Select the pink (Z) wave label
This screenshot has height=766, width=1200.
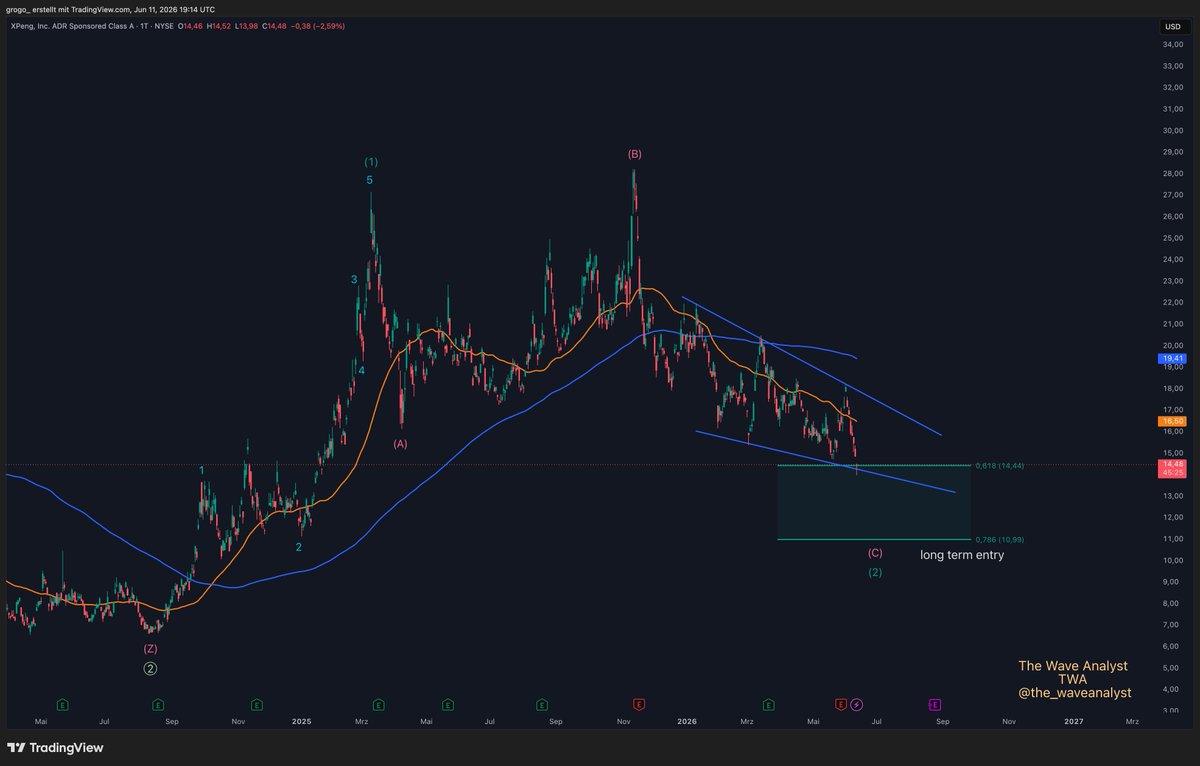coord(150,648)
